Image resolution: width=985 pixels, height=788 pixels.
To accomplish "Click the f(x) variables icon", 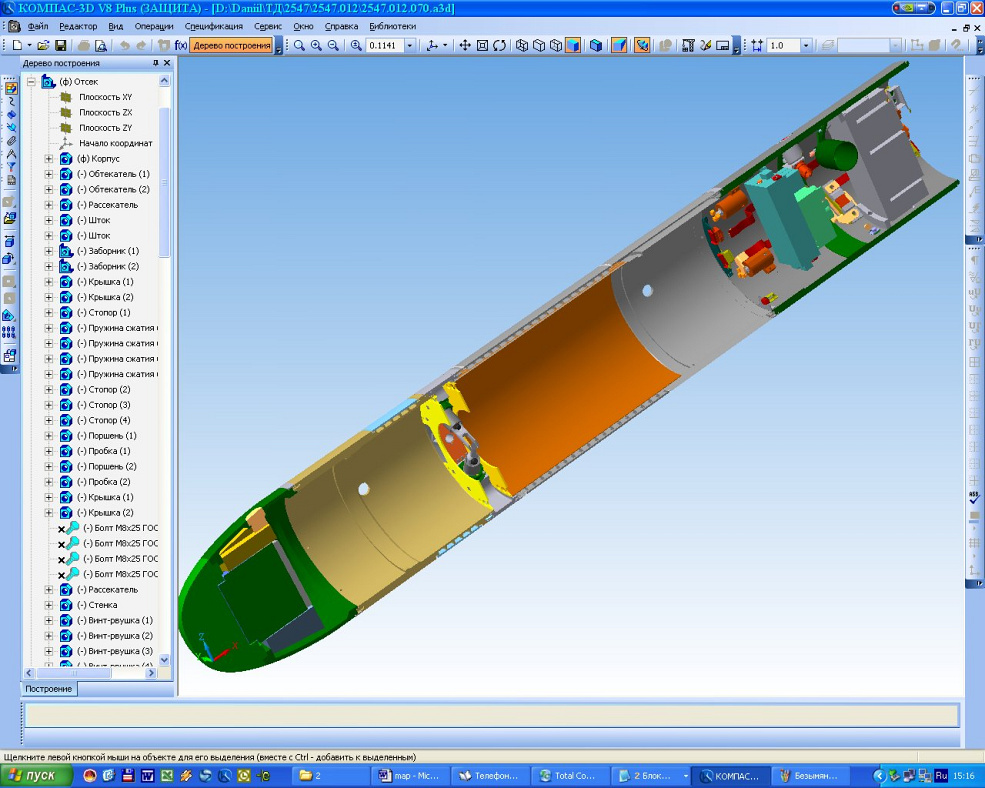I will click(x=181, y=46).
